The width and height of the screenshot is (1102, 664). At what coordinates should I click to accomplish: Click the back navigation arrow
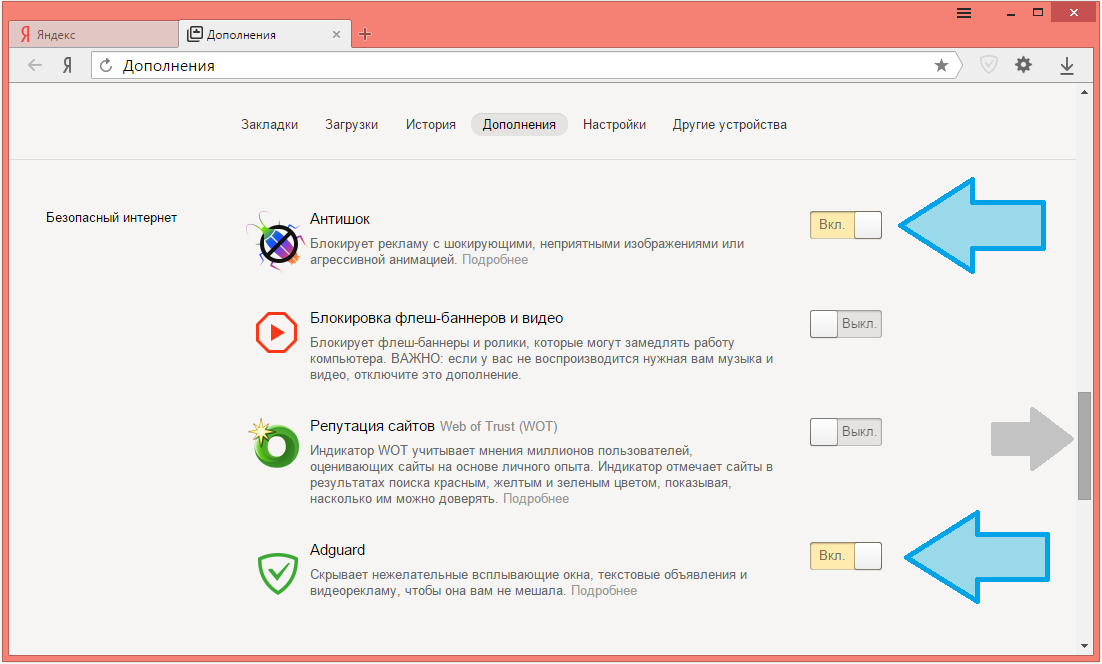(x=34, y=65)
